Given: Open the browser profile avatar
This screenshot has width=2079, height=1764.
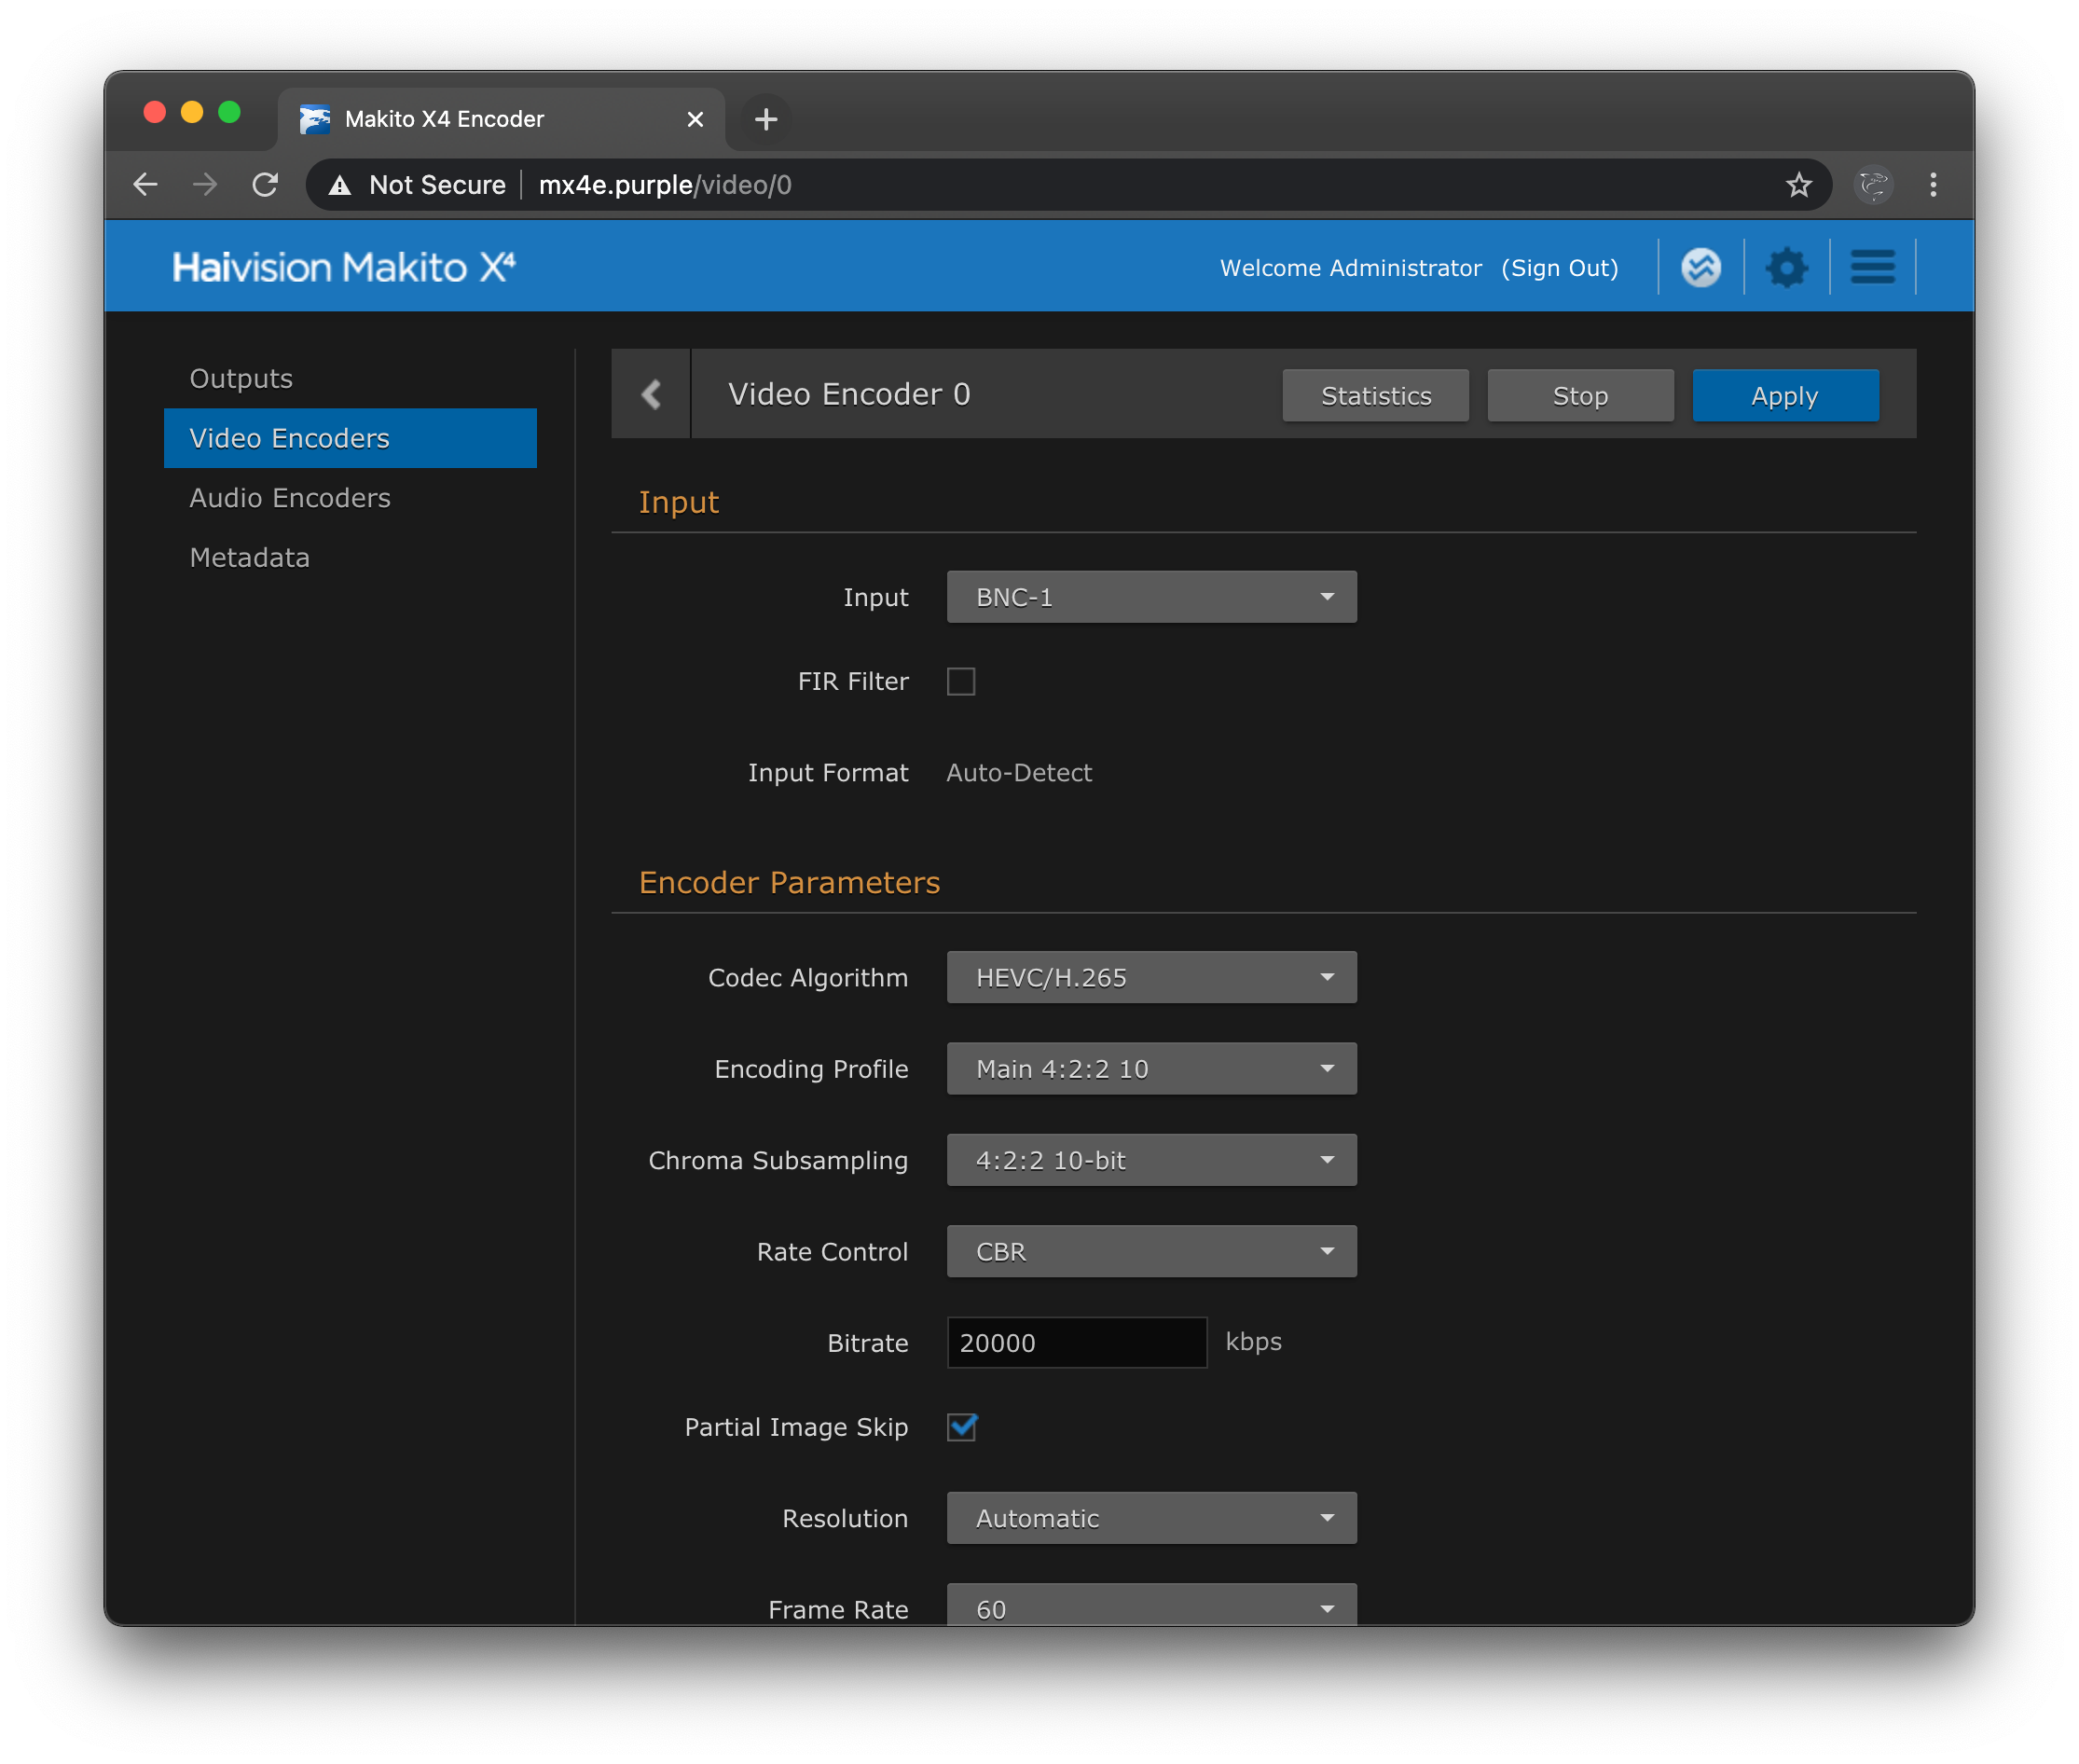Looking at the screenshot, I should 1873,185.
